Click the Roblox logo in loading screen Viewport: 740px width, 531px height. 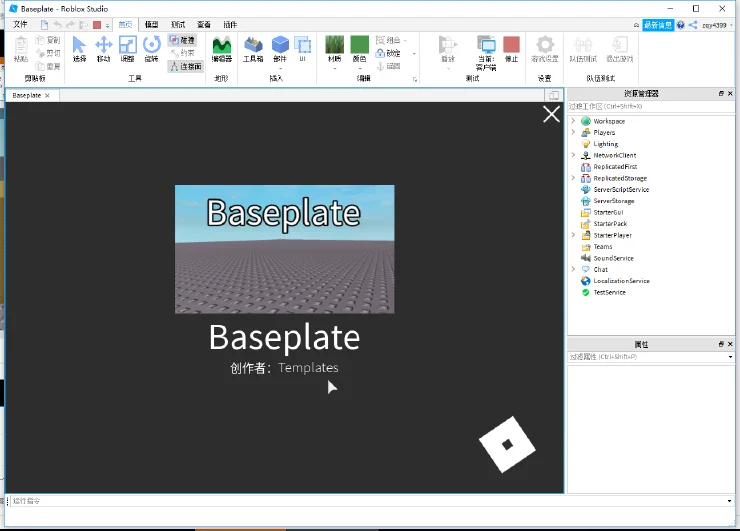[507, 445]
